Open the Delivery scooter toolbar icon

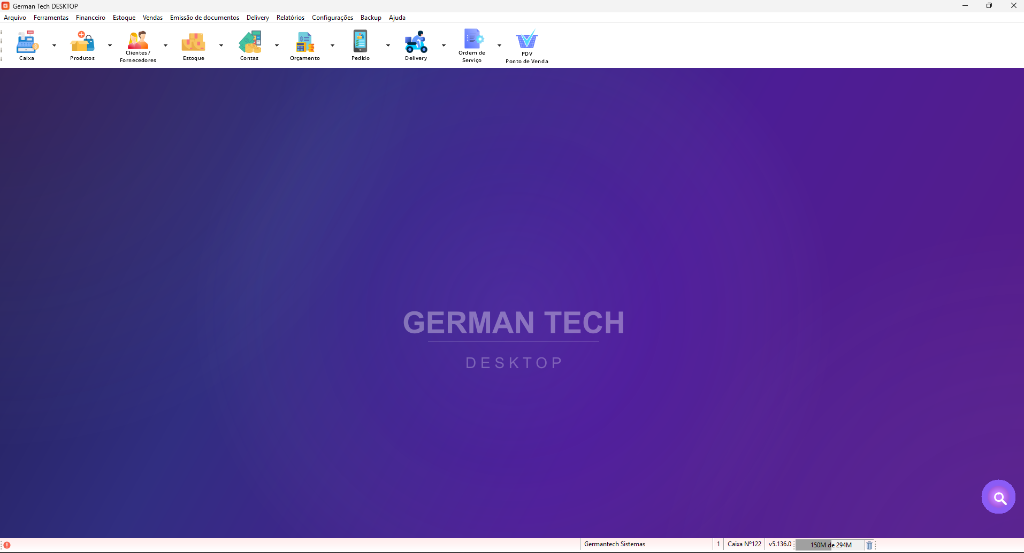click(416, 45)
